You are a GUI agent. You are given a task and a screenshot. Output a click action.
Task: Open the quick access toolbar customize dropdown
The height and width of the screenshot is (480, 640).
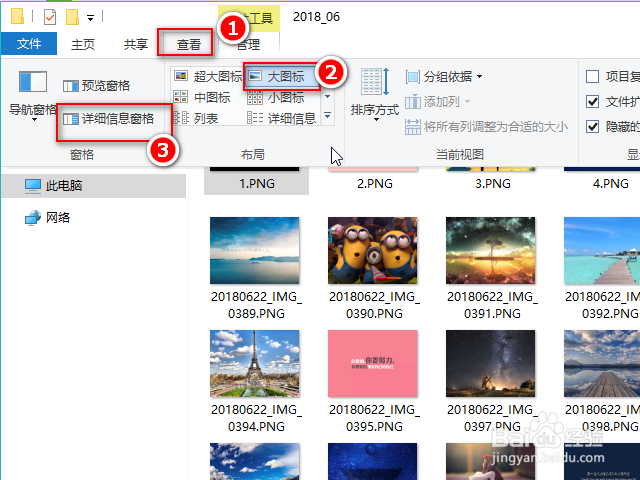click(x=90, y=18)
